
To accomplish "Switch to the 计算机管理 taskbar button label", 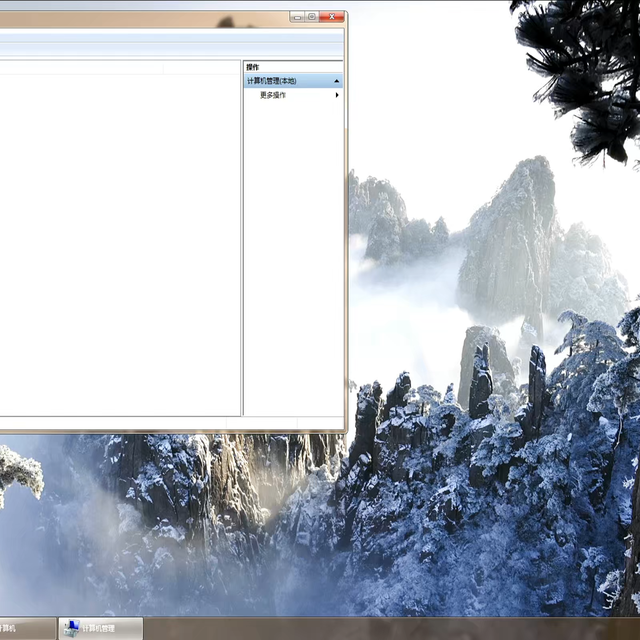I will pyautogui.click(x=98, y=629).
